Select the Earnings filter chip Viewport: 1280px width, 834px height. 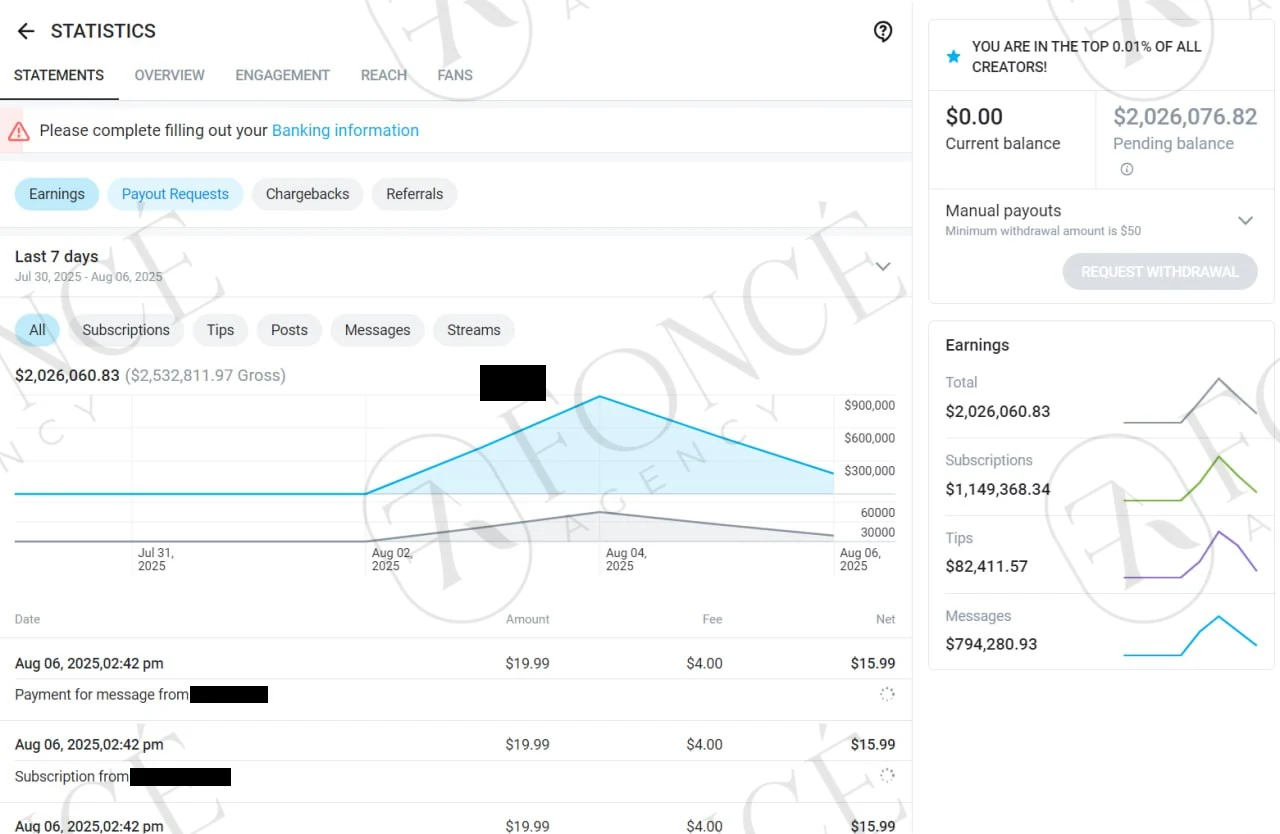57,194
